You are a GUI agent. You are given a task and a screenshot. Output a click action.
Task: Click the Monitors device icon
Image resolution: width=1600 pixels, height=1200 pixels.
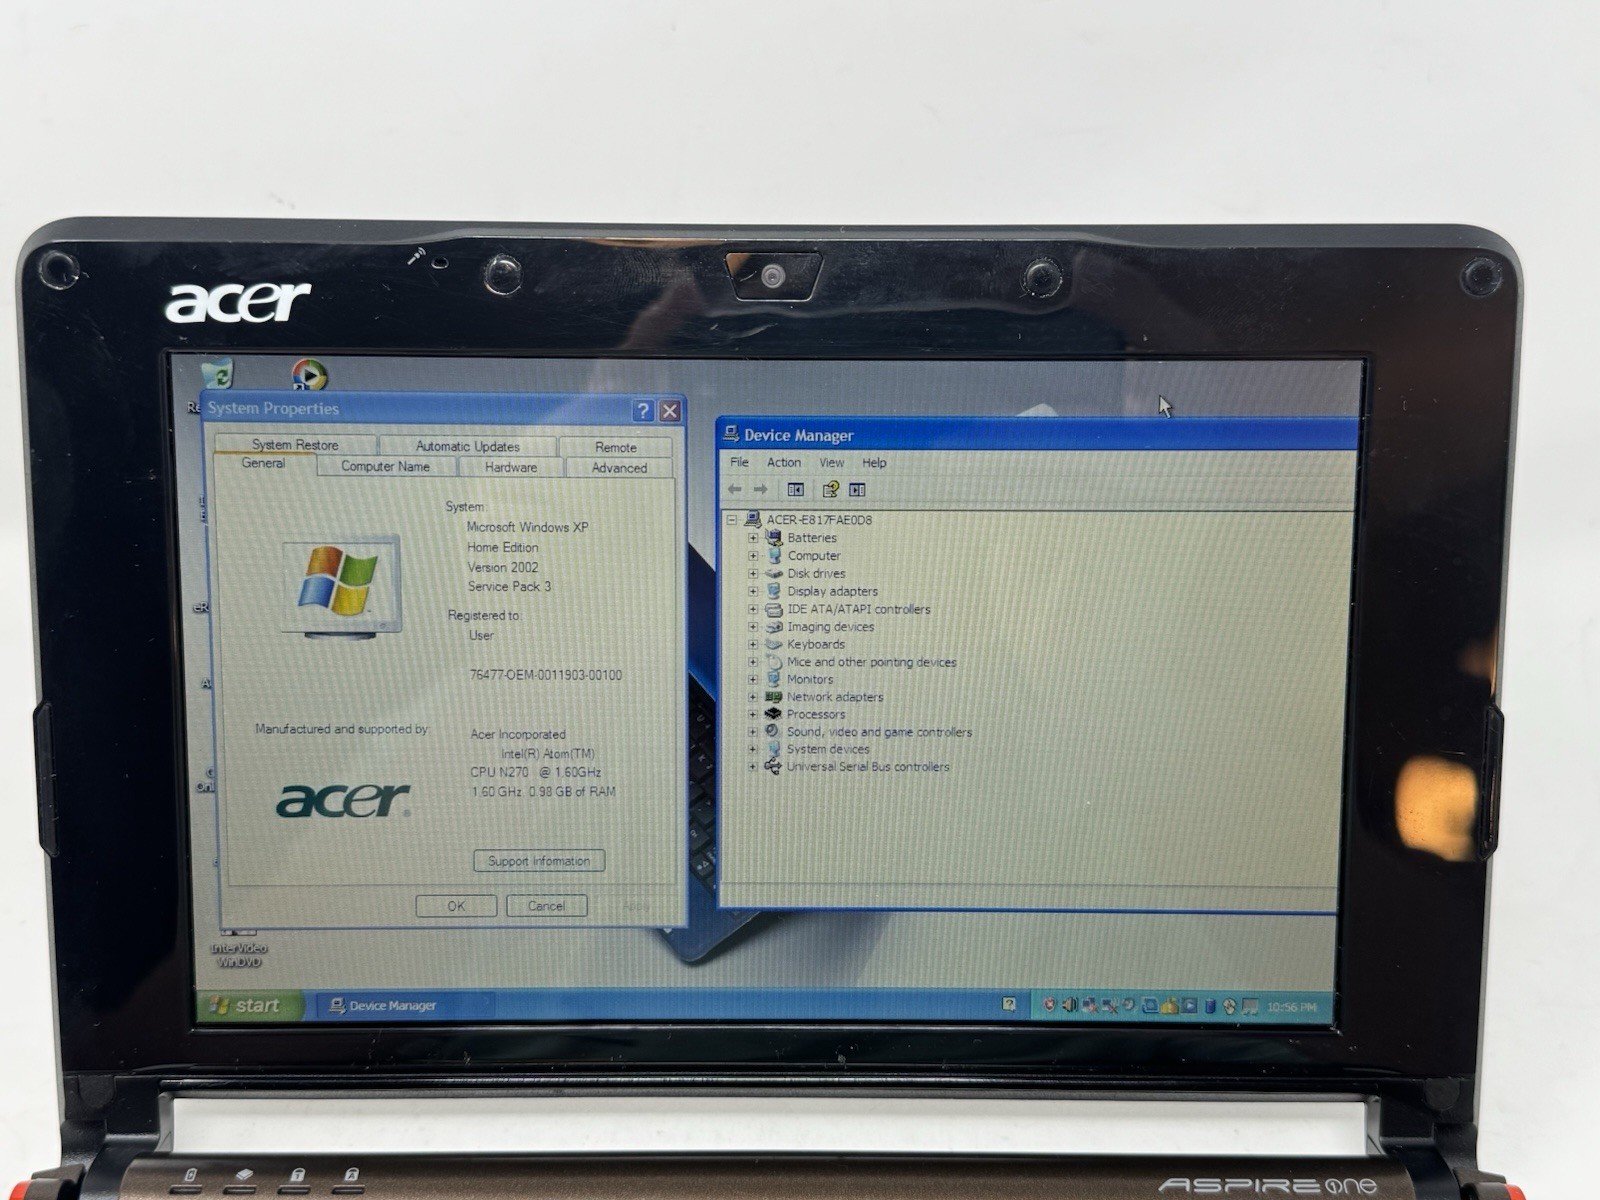click(x=773, y=679)
